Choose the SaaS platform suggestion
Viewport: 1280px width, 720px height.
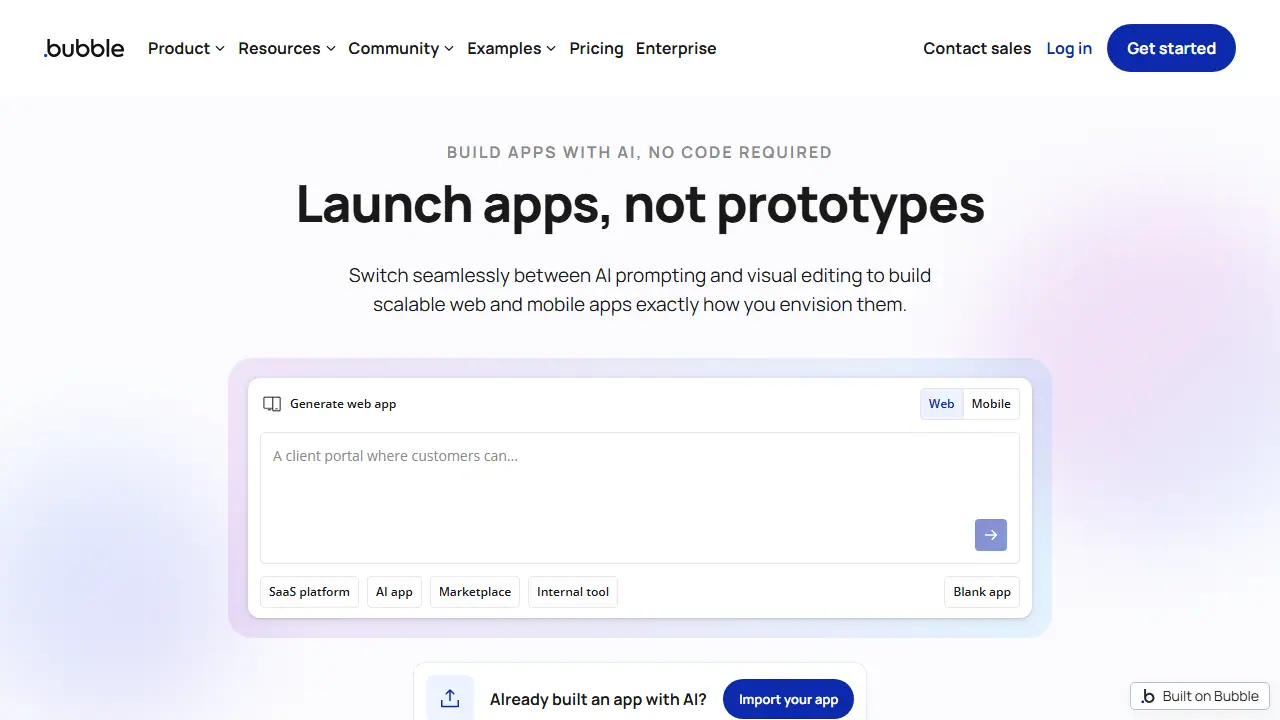pos(309,592)
